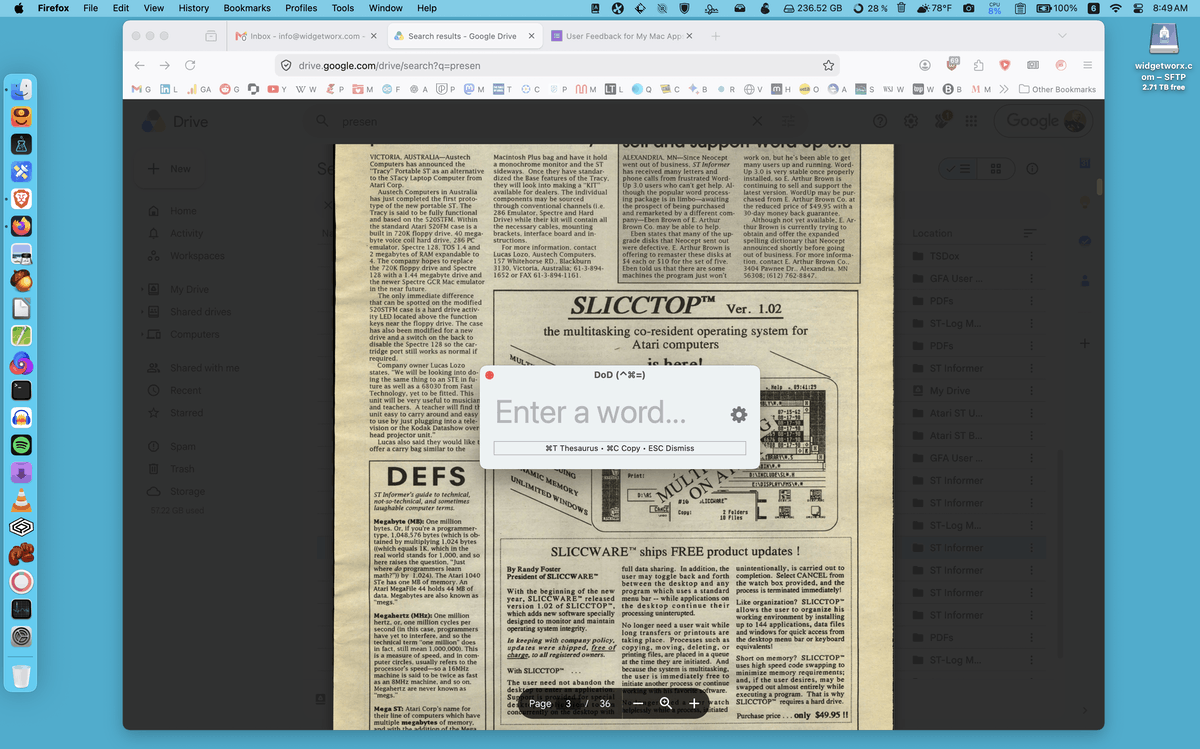Open the History menu
Viewport: 1200px width, 749px height.
click(193, 8)
